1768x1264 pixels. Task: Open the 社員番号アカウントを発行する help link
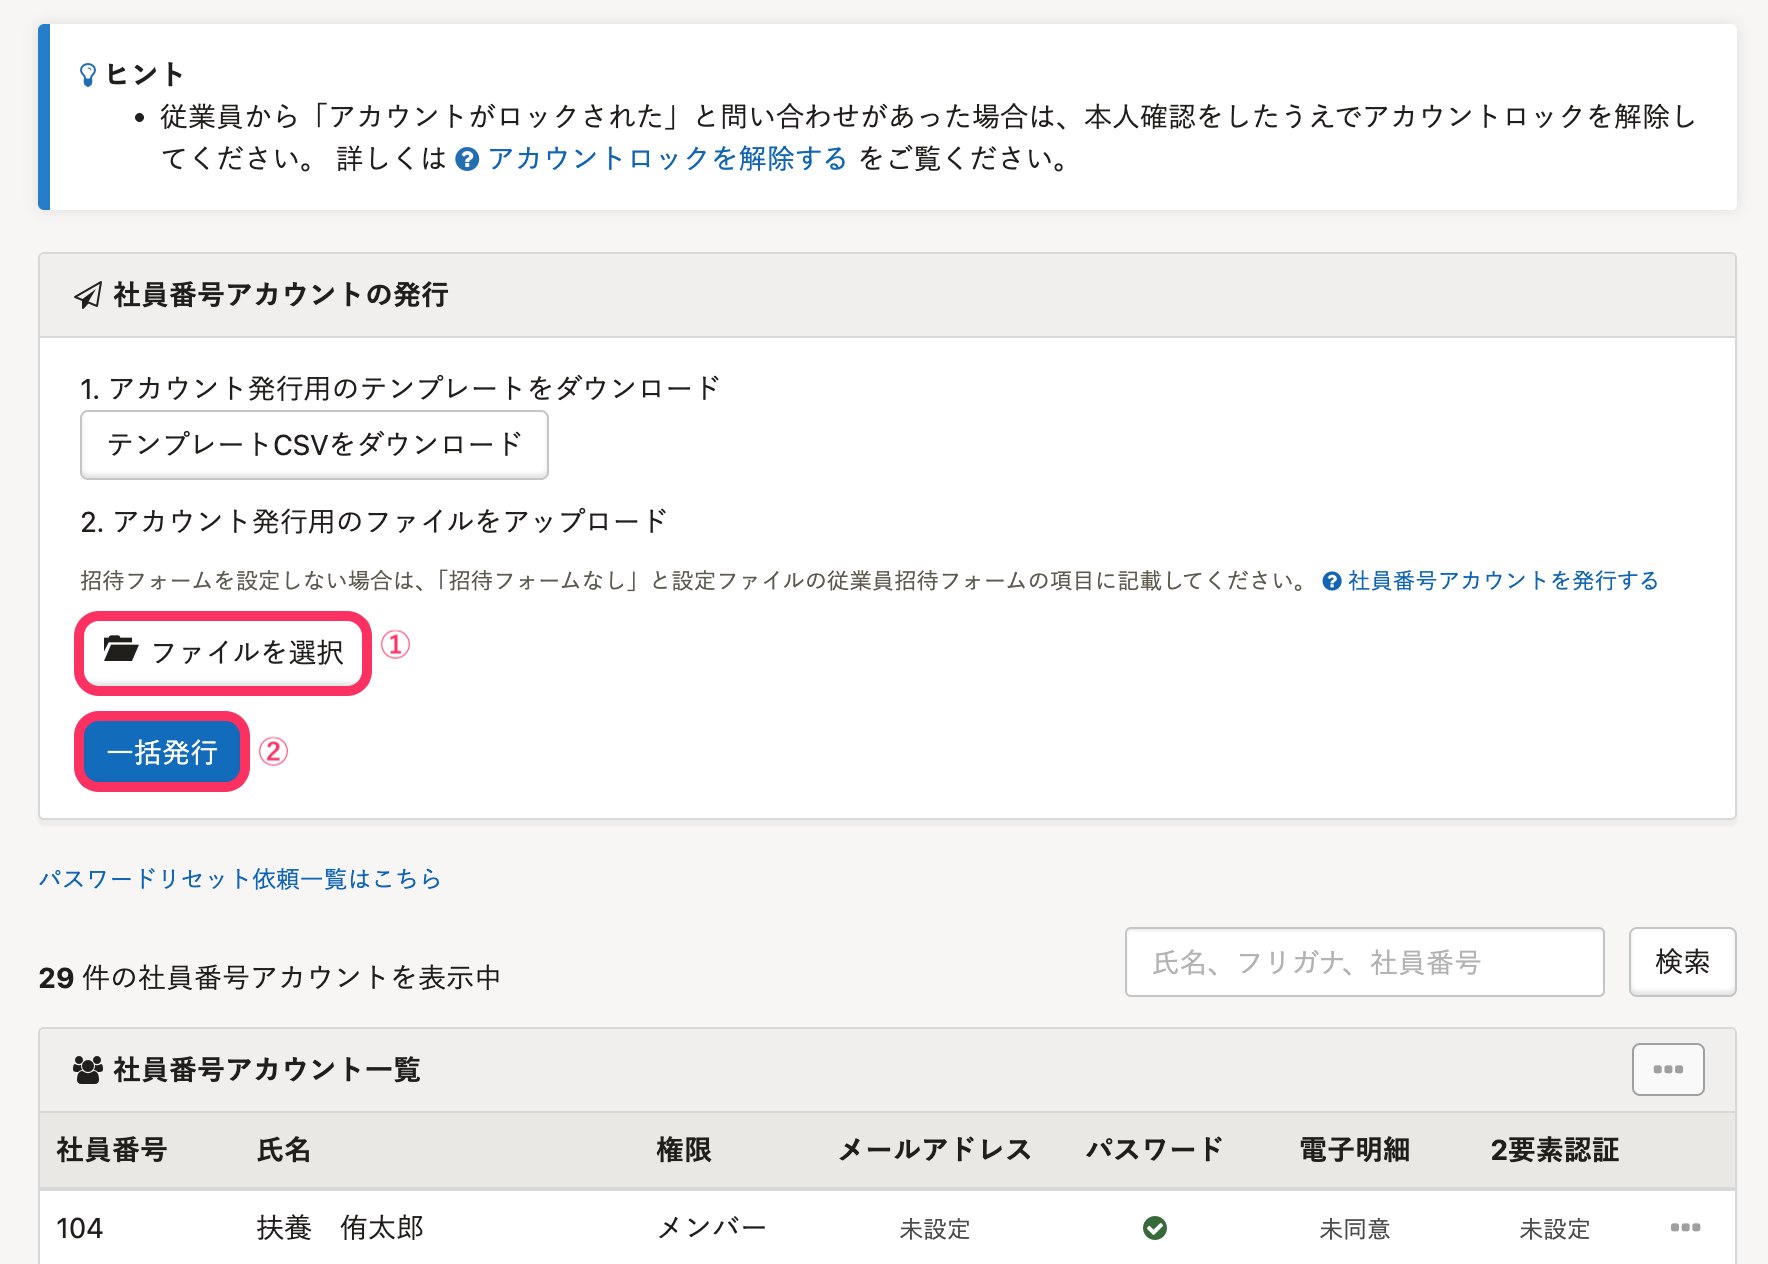[1503, 581]
